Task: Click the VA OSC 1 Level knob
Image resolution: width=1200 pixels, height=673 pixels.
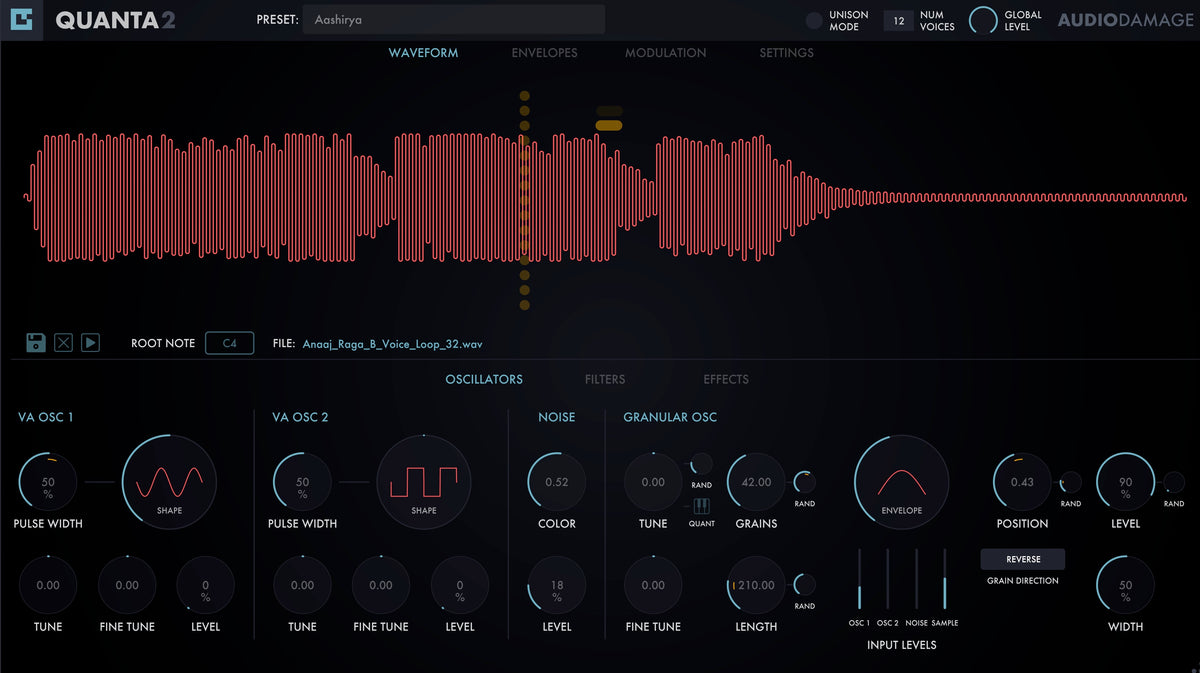Action: click(x=205, y=585)
